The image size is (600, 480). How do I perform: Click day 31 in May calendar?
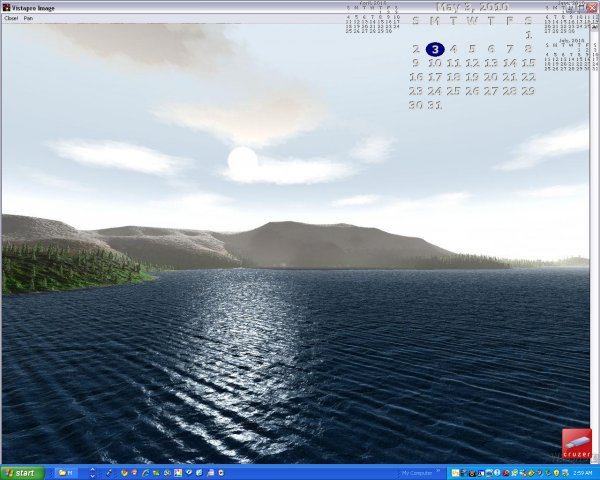coord(434,105)
